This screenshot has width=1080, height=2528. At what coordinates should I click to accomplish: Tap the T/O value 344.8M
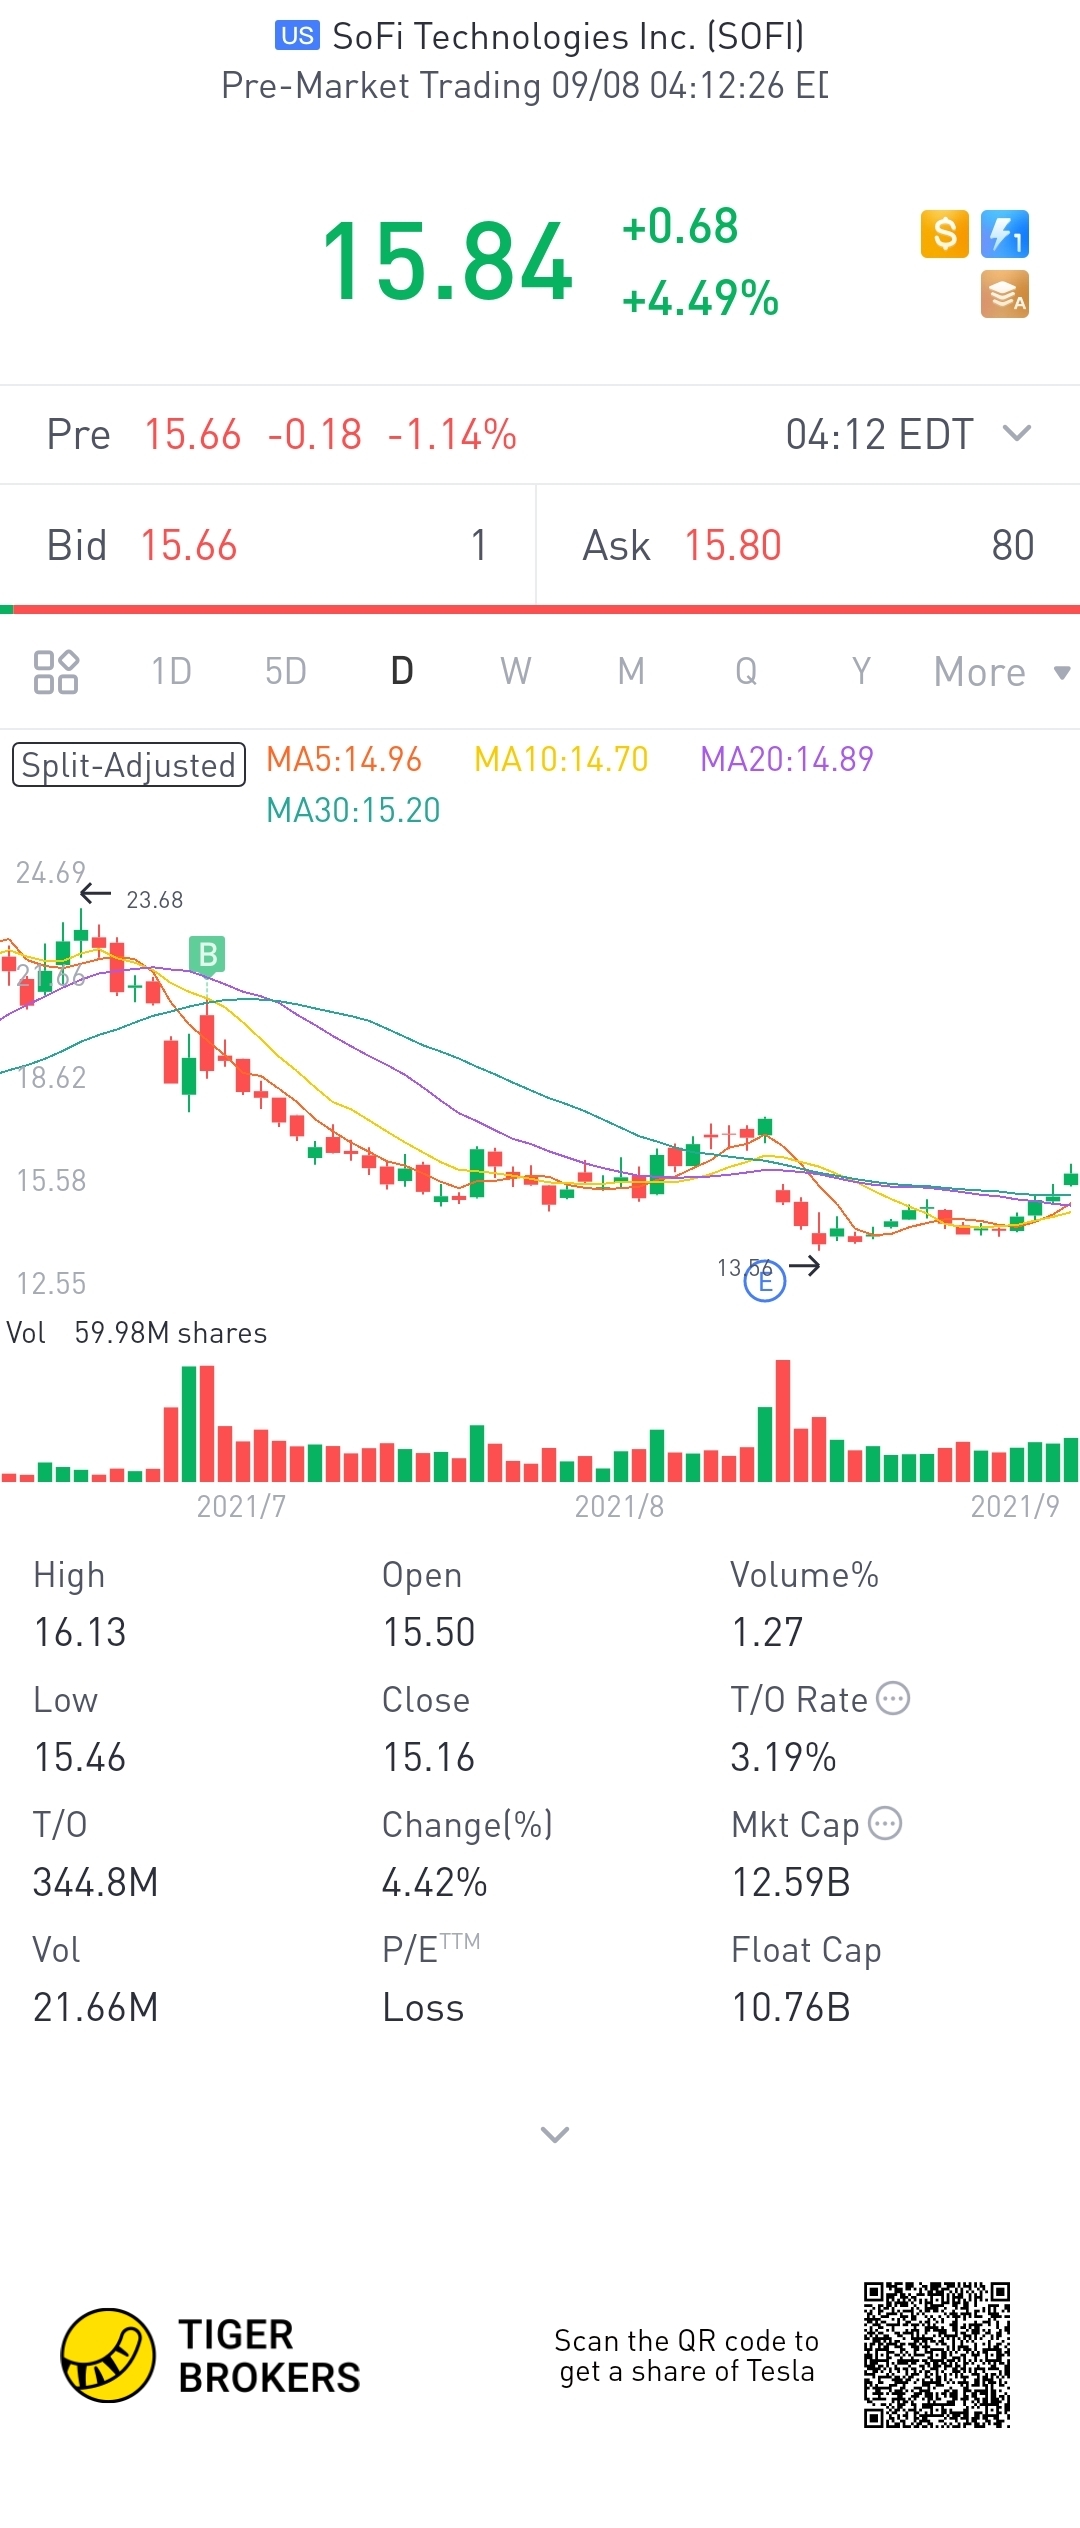tap(96, 1883)
